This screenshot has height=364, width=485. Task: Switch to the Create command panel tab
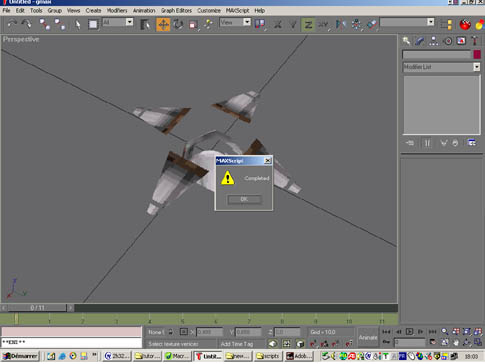[x=406, y=41]
